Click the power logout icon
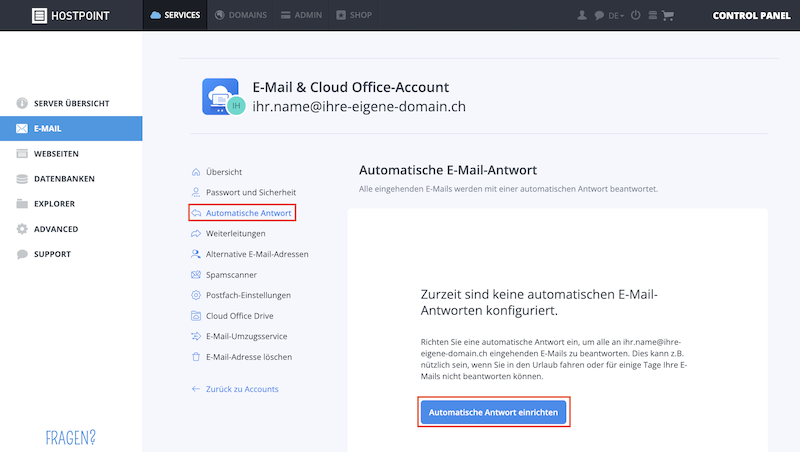The image size is (800, 452). (x=635, y=15)
